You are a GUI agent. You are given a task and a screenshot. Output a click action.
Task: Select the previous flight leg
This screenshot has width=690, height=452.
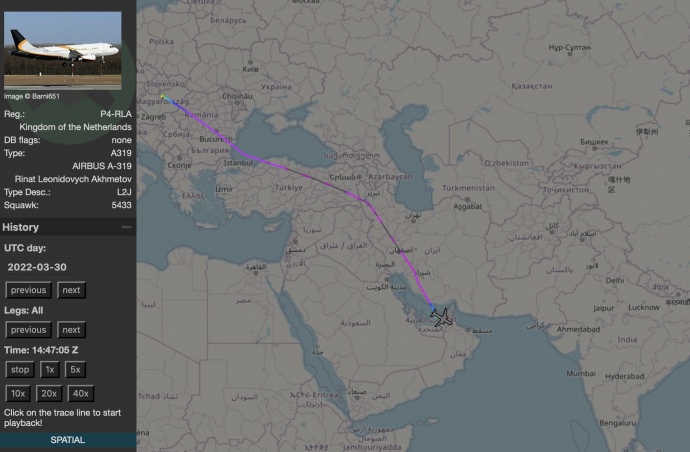pyautogui.click(x=29, y=330)
